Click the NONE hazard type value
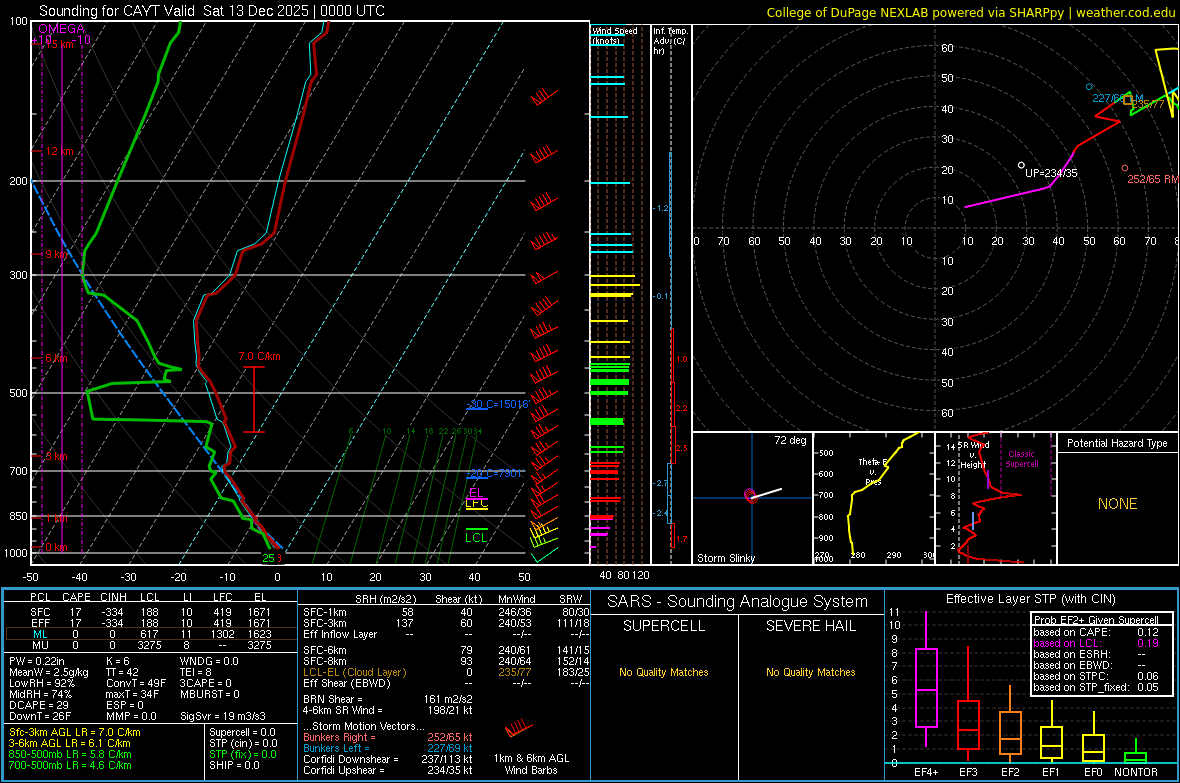The height and width of the screenshot is (783, 1180). 1117,504
